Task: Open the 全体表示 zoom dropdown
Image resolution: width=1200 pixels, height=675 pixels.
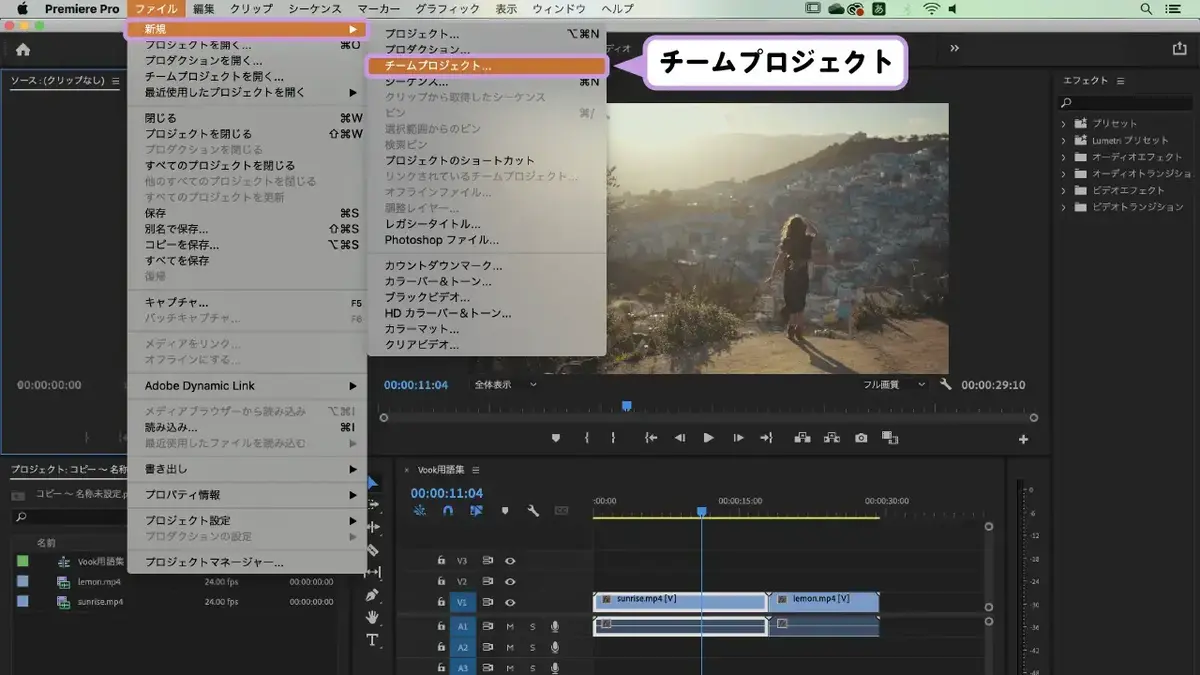Action: coord(505,384)
